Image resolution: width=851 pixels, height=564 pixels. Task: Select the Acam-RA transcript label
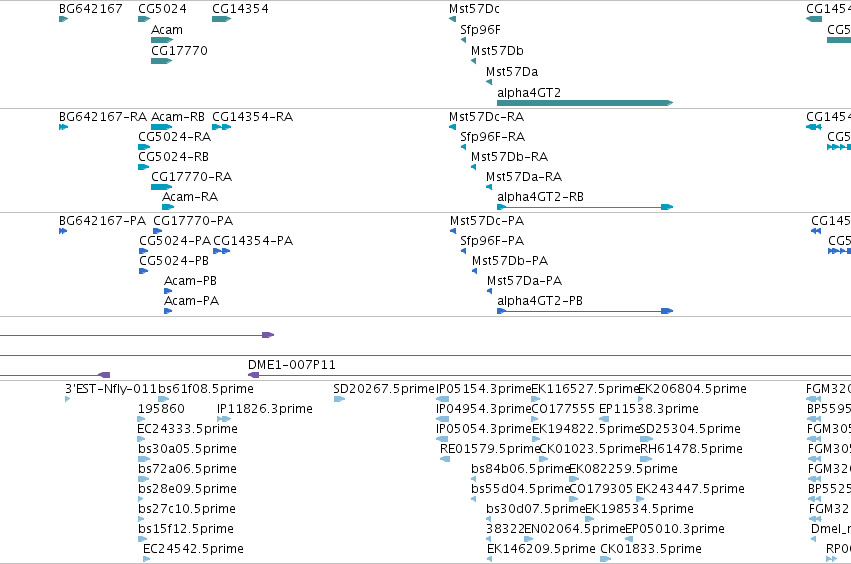tap(190, 197)
